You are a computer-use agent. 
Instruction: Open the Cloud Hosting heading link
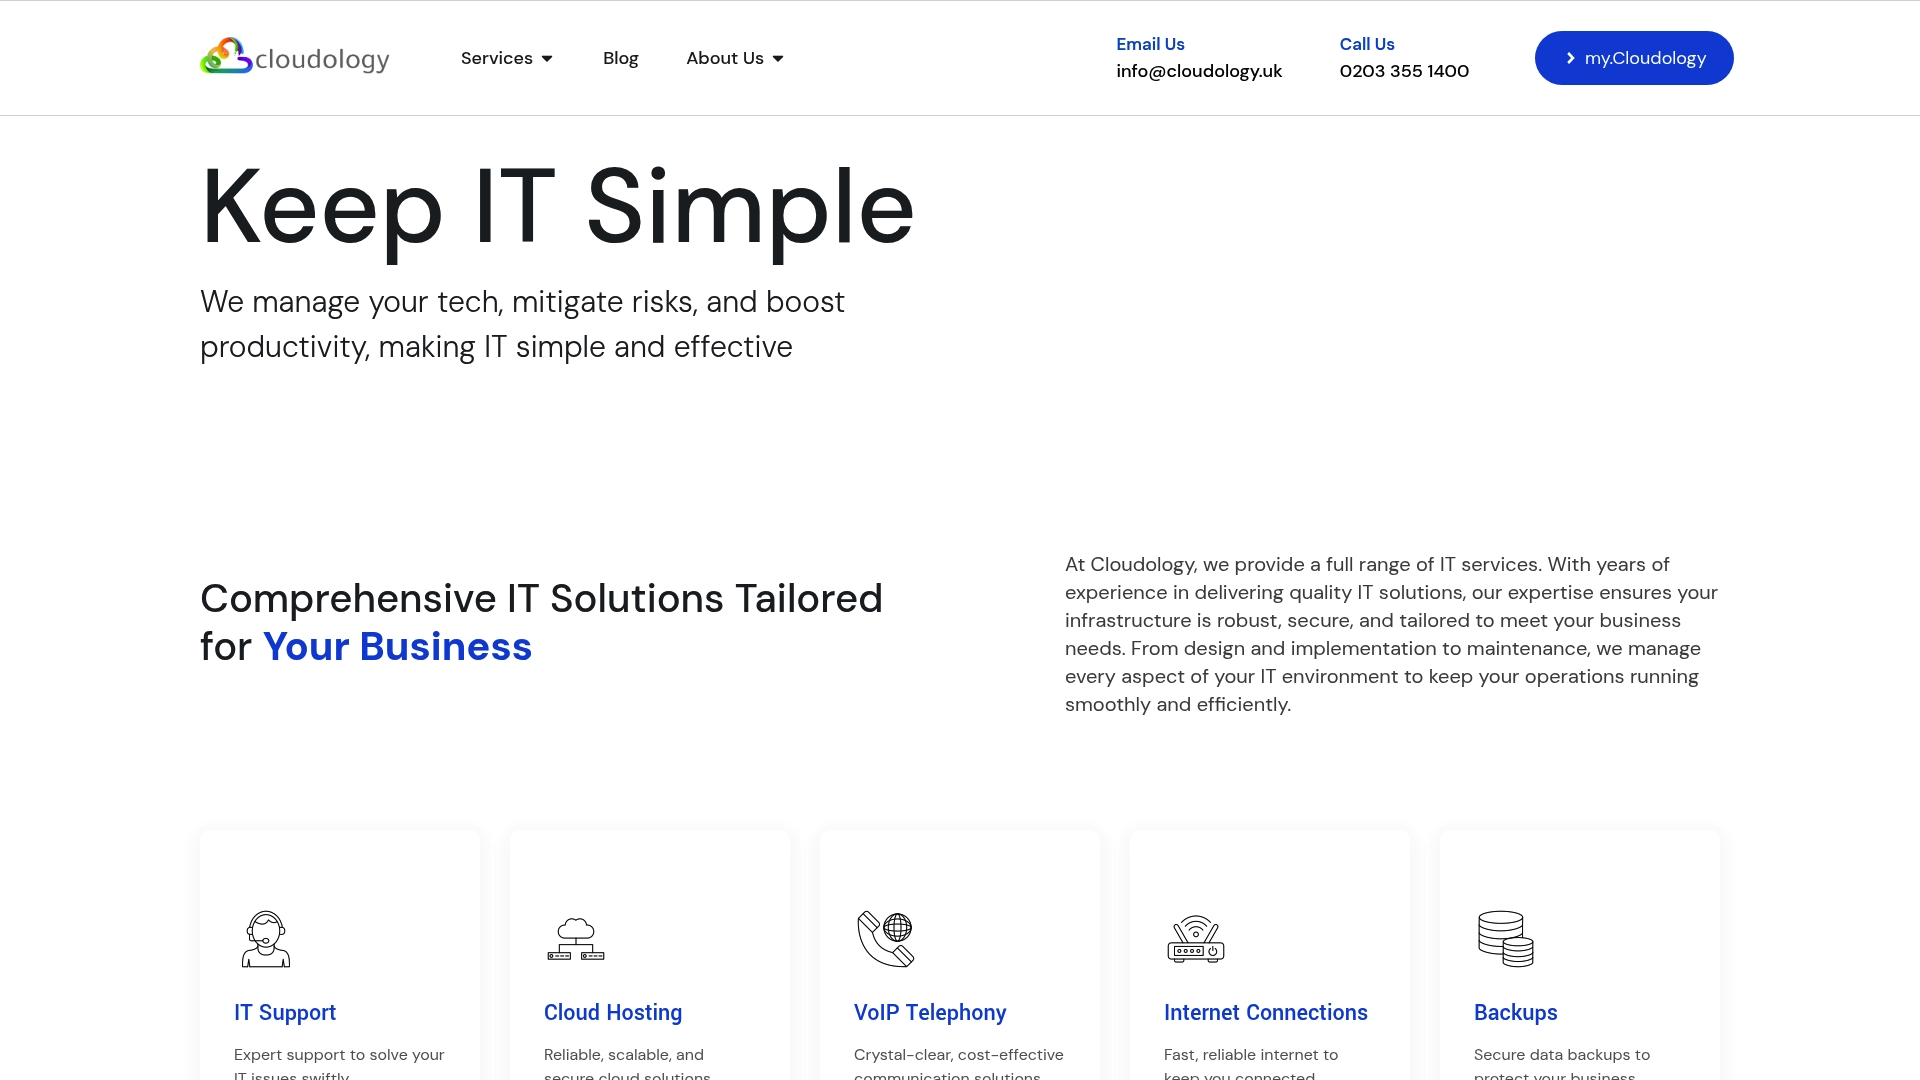613,1012
